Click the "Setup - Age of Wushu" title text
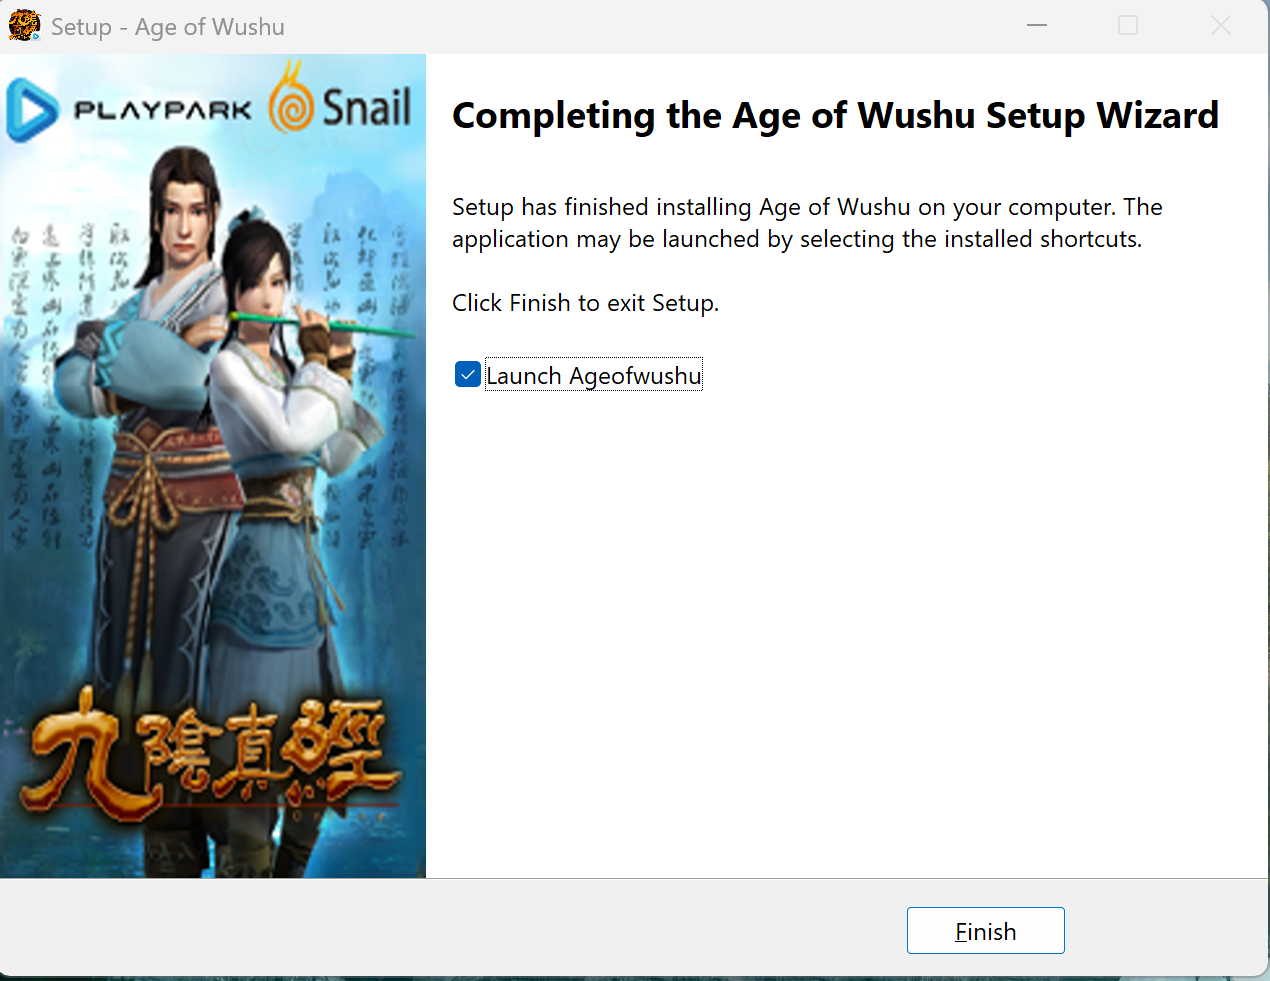This screenshot has height=981, width=1270. (168, 27)
